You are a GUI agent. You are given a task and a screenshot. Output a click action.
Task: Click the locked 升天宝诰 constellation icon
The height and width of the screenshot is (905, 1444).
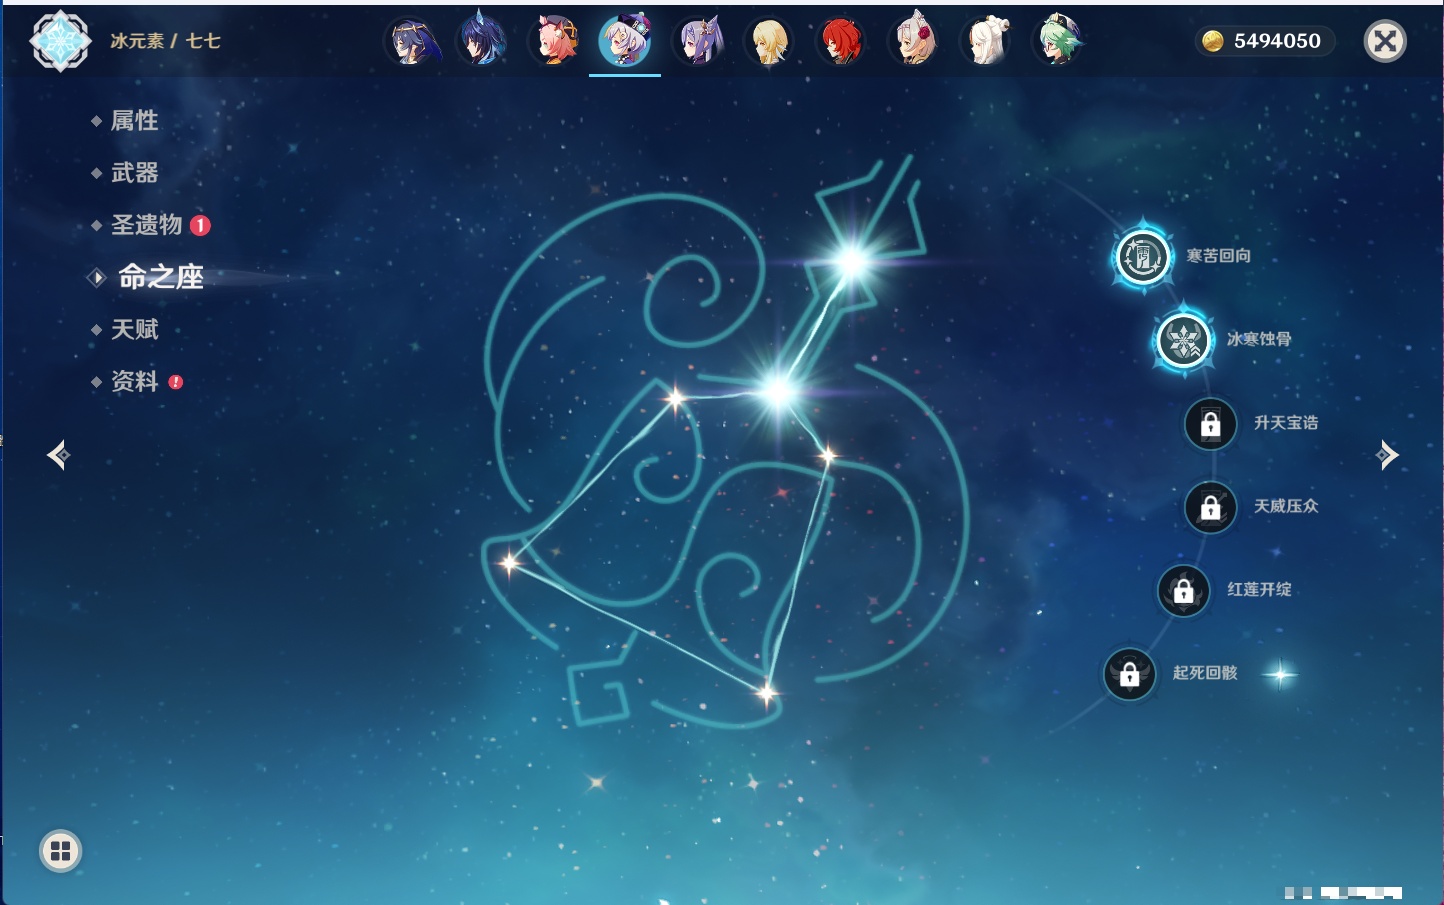tap(1210, 424)
